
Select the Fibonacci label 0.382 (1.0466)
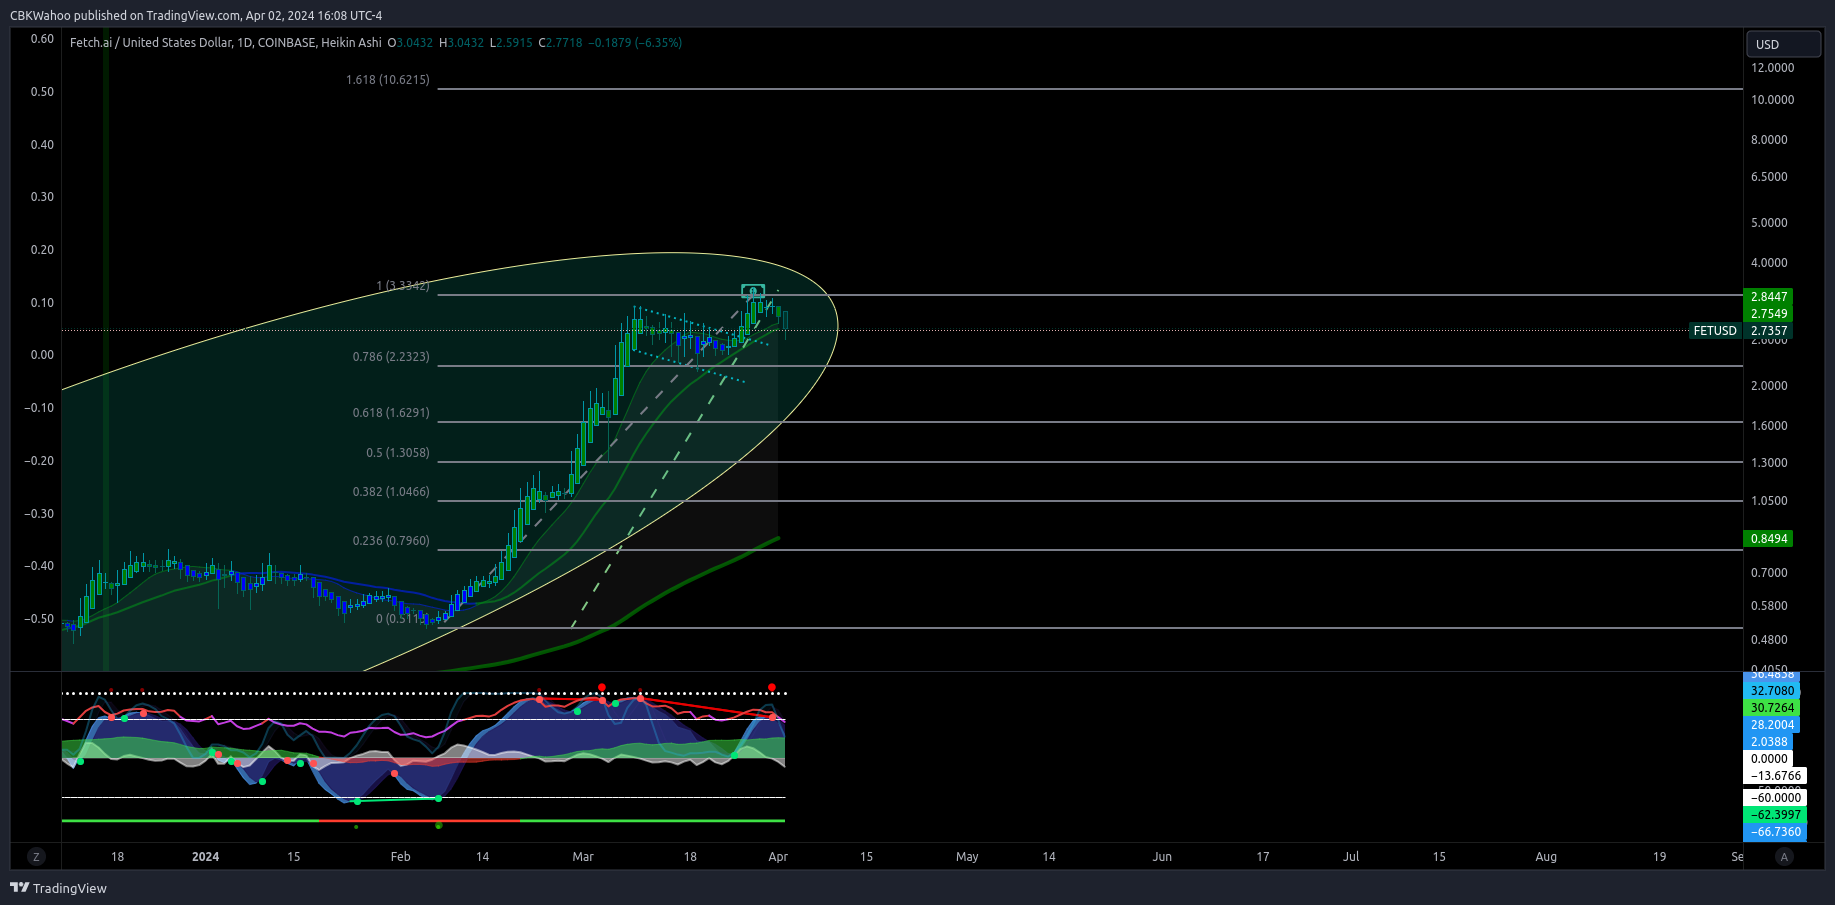391,492
